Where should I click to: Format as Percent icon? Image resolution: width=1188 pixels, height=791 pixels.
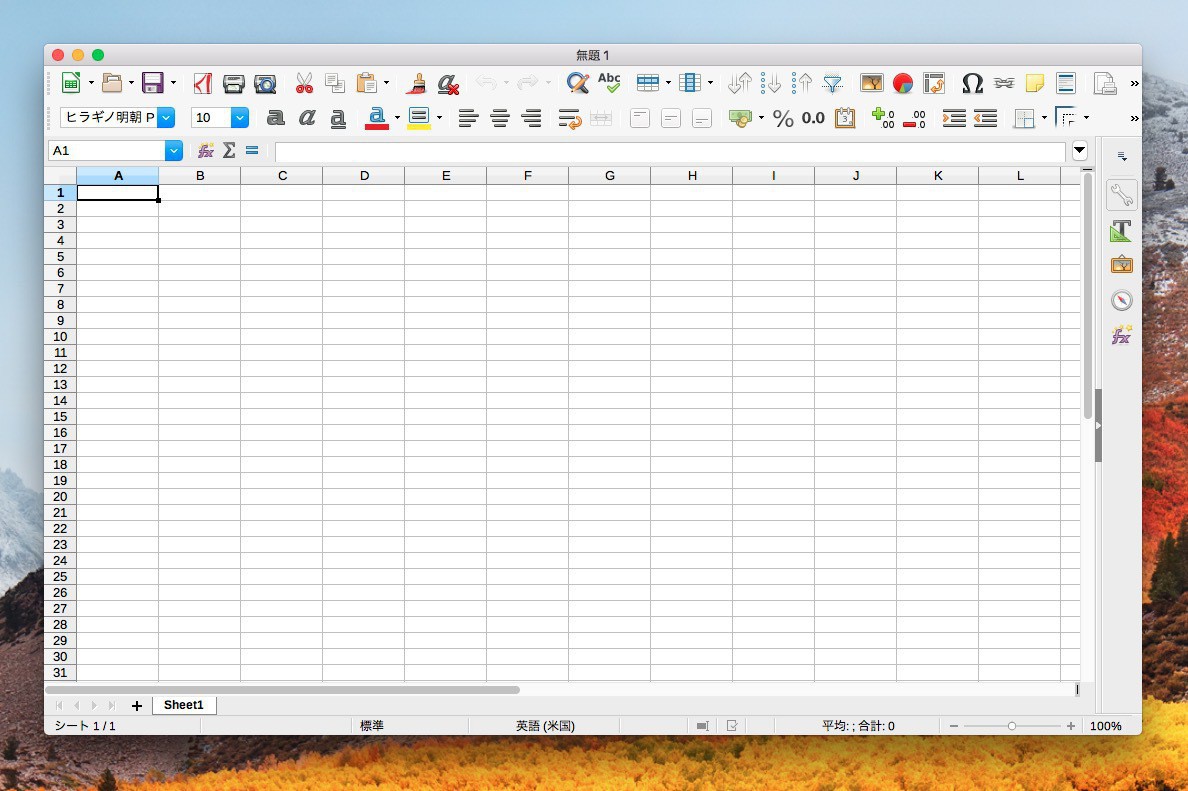[783, 118]
